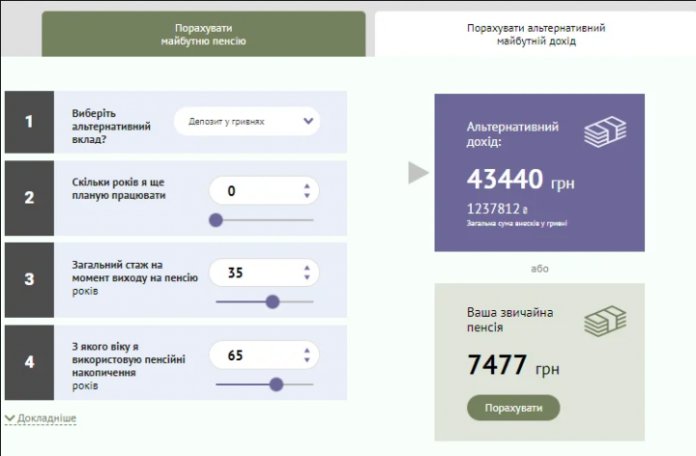
Task: Click the step number 1 badge
Action: point(29,122)
